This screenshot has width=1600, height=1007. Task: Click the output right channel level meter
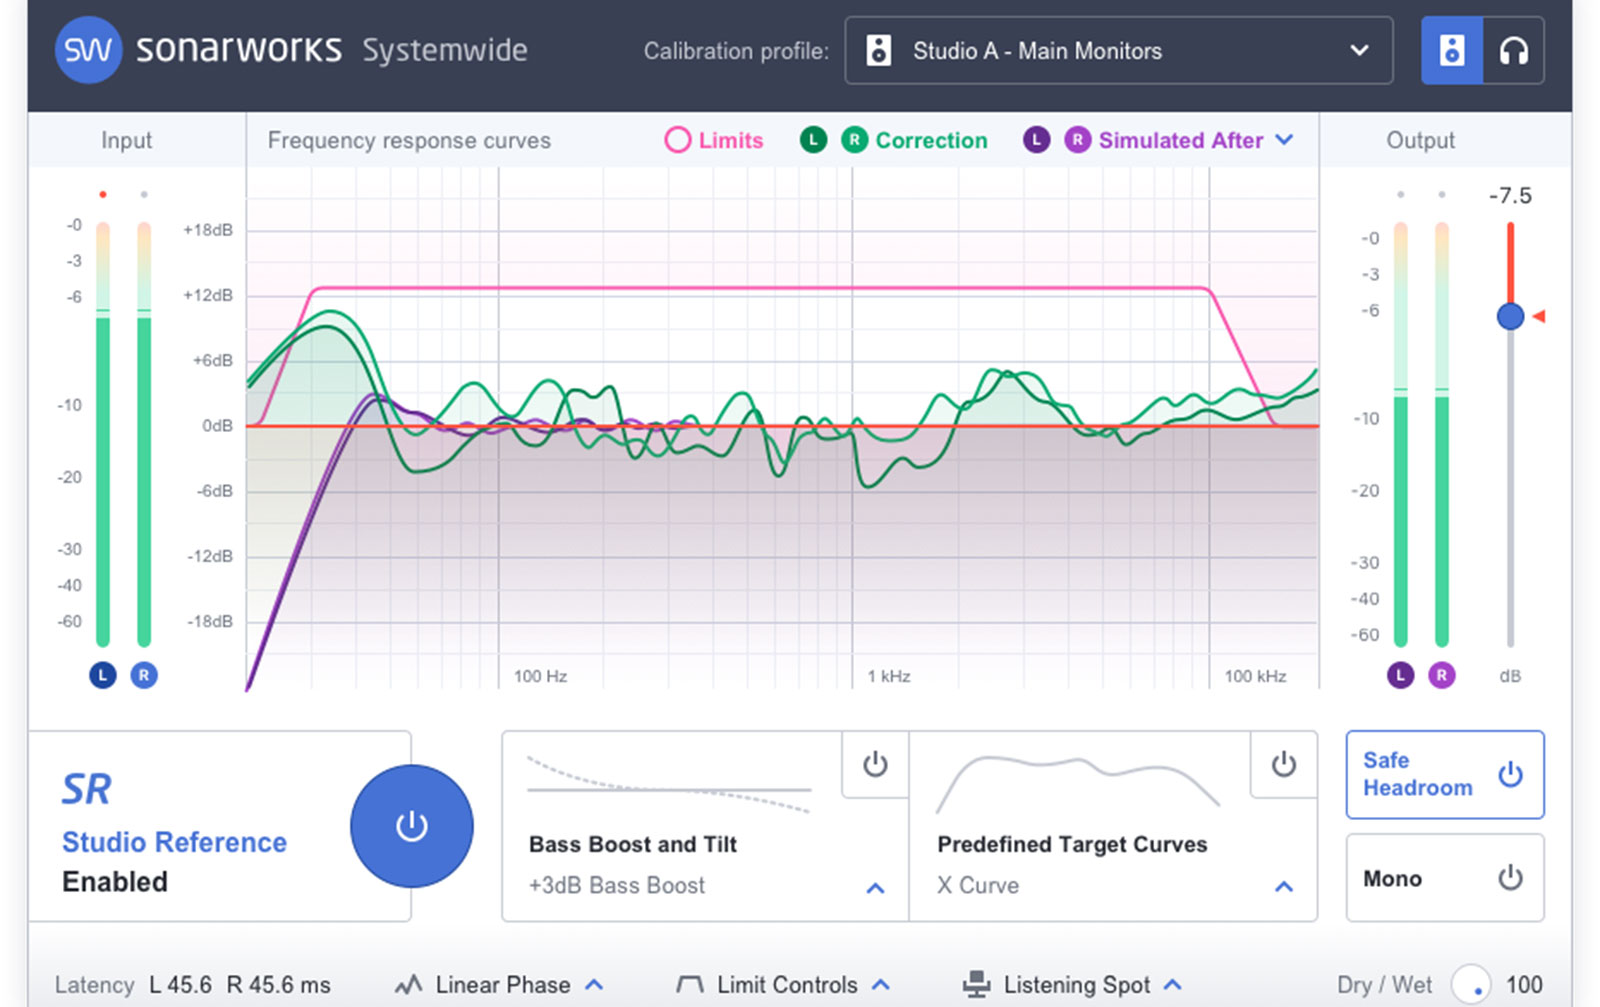tap(1441, 434)
